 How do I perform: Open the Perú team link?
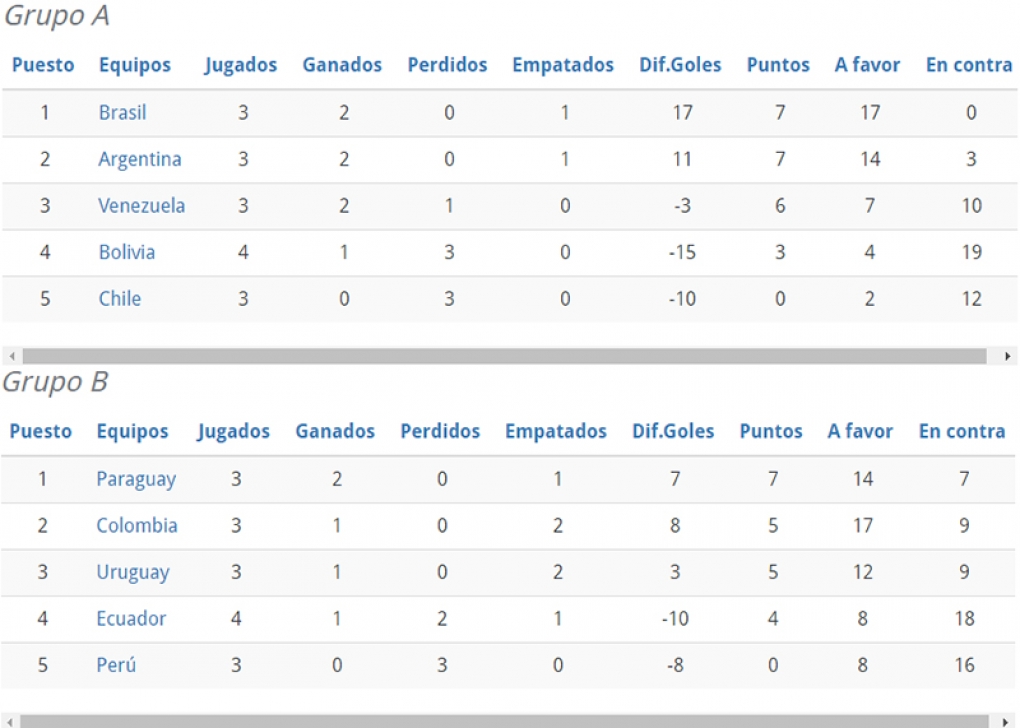[x=116, y=665]
